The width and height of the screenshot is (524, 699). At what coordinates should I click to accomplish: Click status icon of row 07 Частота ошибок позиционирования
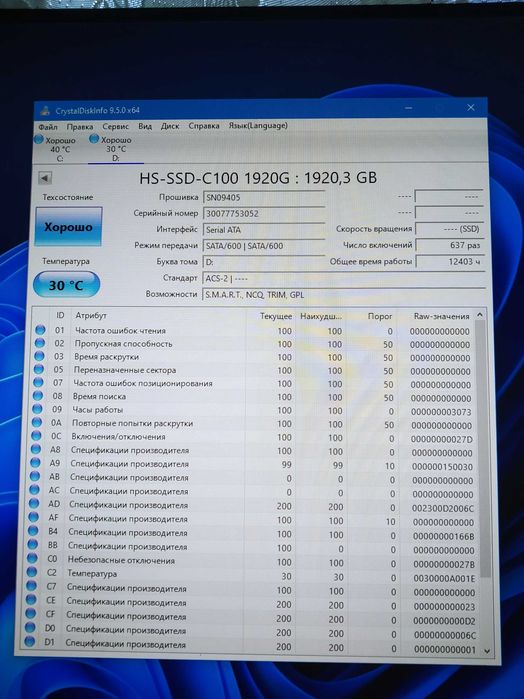point(38,382)
